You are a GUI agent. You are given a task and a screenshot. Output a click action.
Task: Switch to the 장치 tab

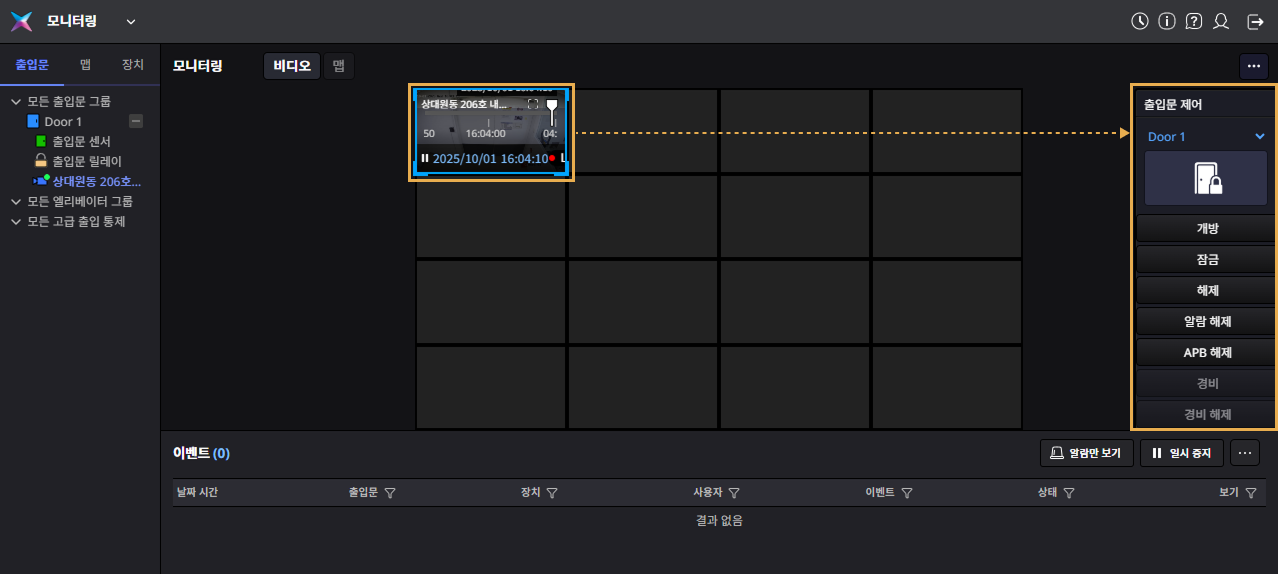132,64
